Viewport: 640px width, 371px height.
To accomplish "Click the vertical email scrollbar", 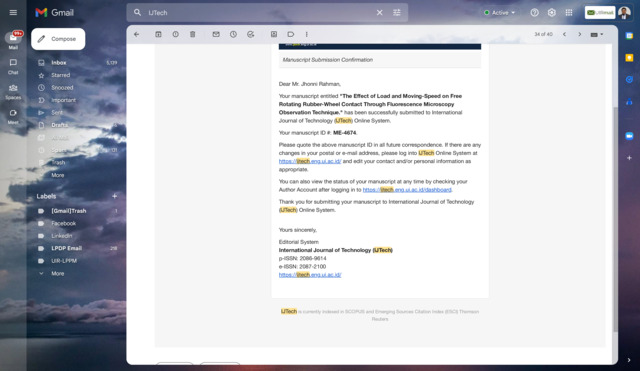I will (615, 219).
